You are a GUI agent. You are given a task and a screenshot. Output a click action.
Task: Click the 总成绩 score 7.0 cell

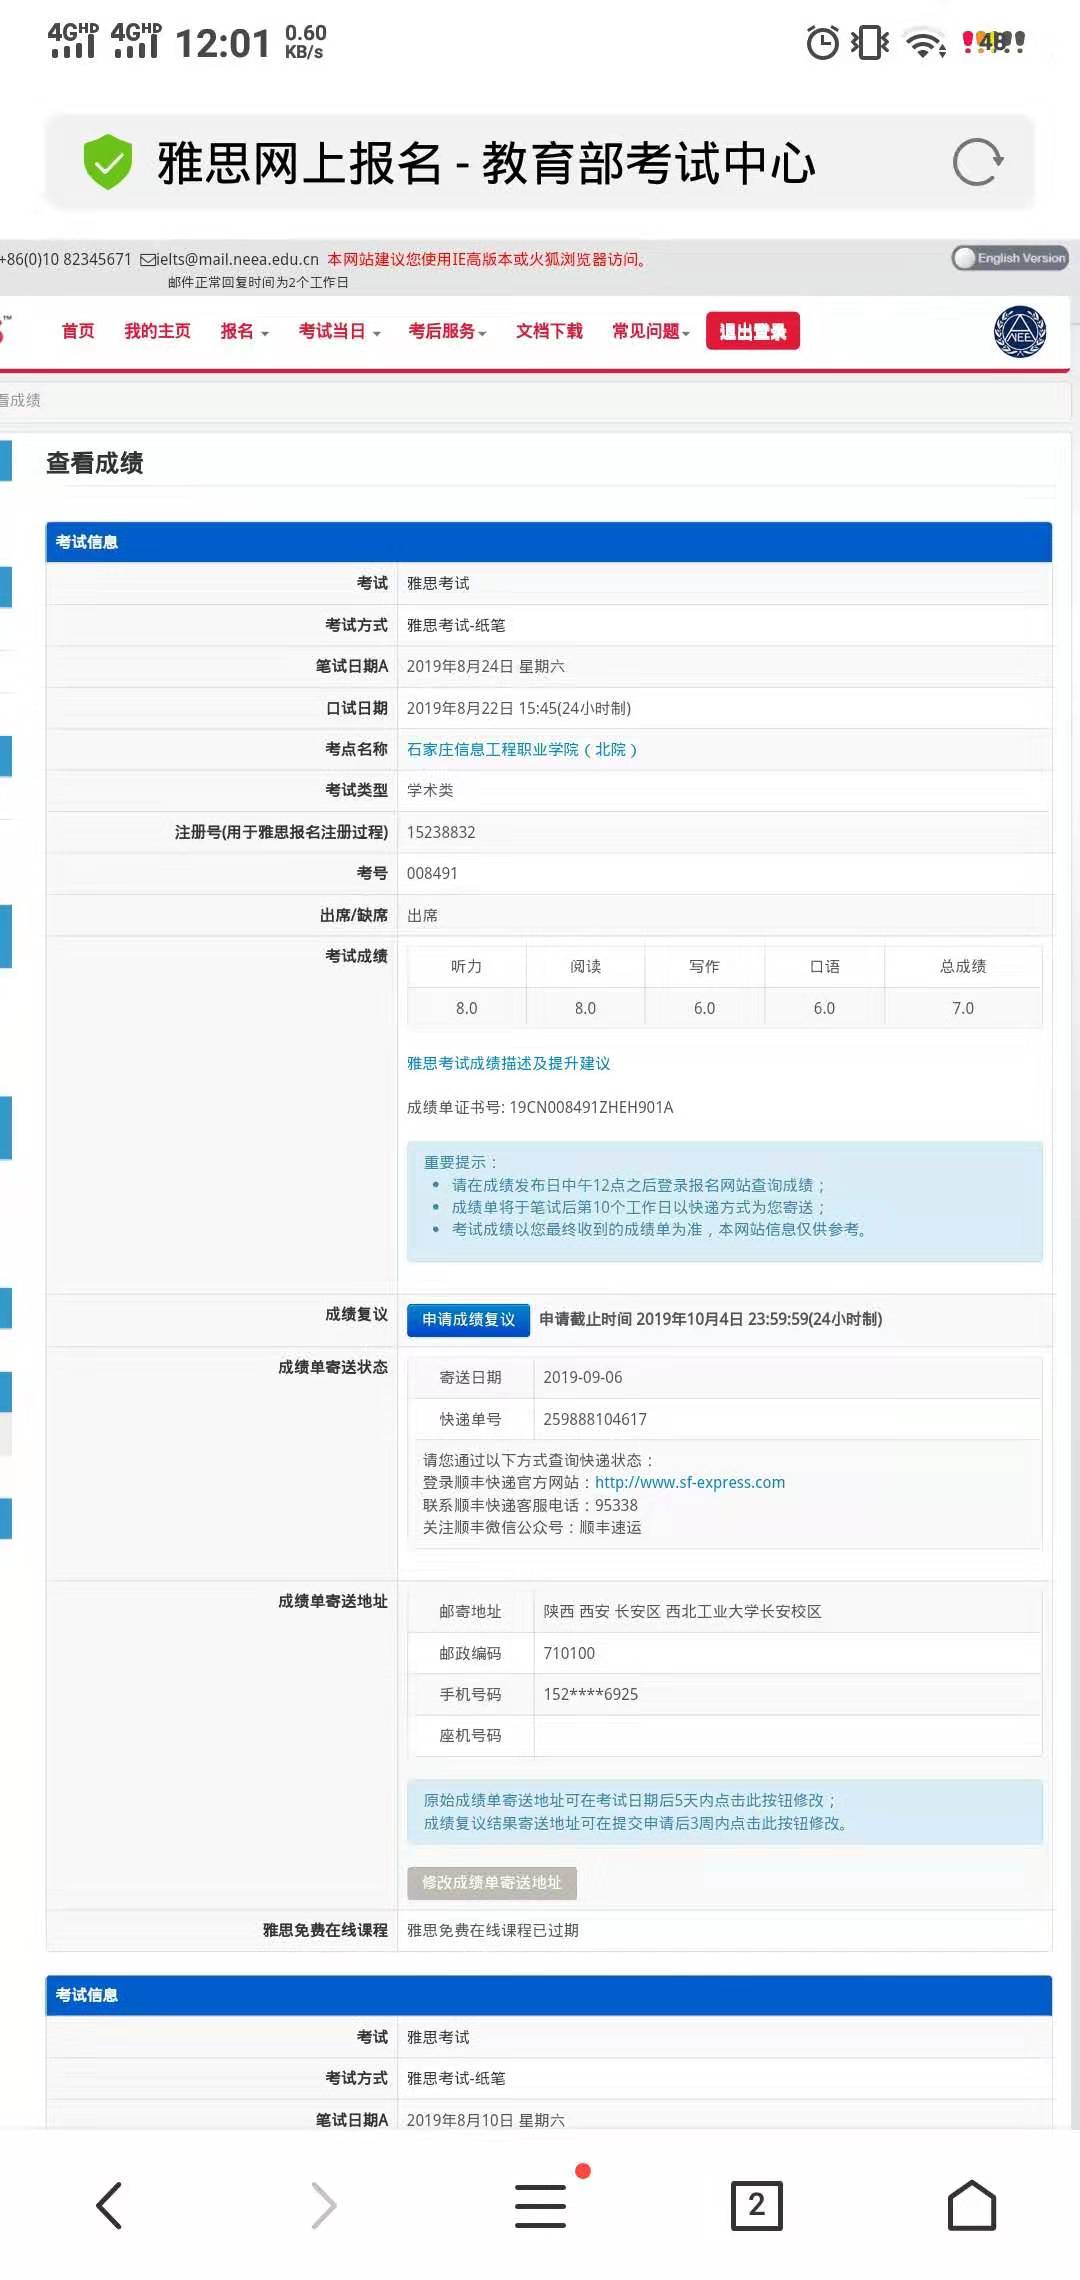(963, 1008)
